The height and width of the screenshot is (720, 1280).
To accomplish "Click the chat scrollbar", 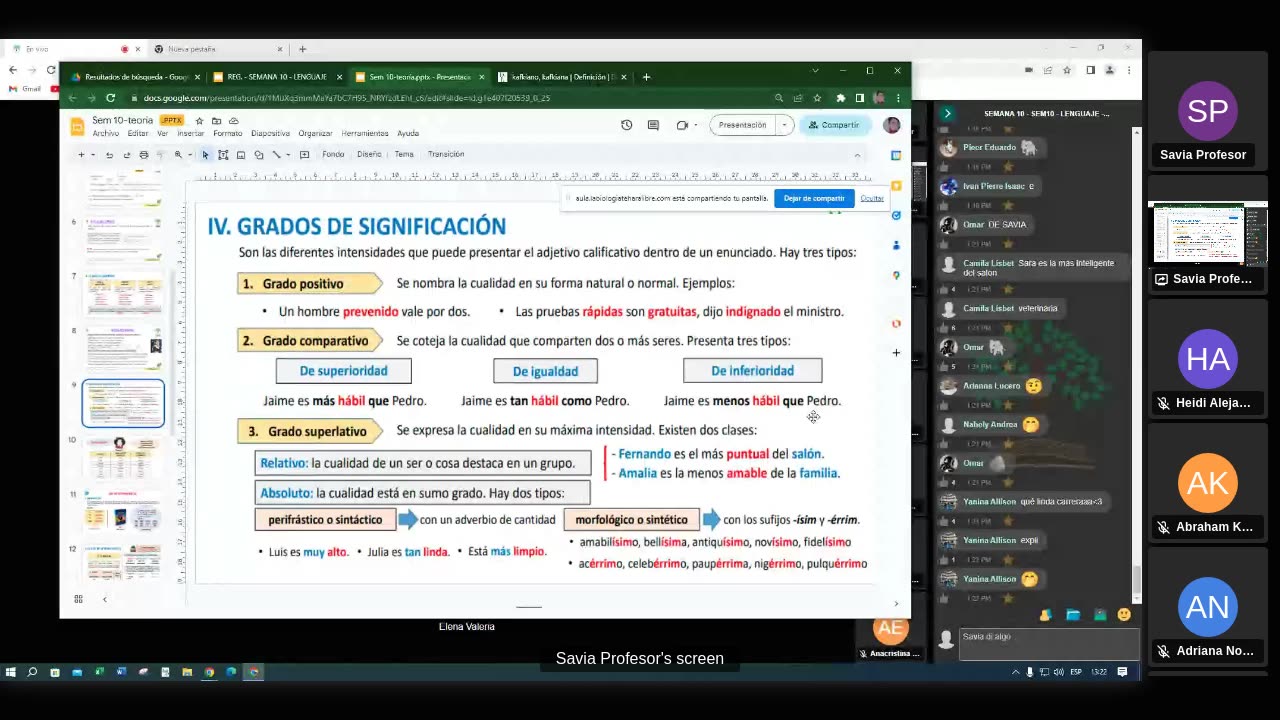I will (1136, 579).
